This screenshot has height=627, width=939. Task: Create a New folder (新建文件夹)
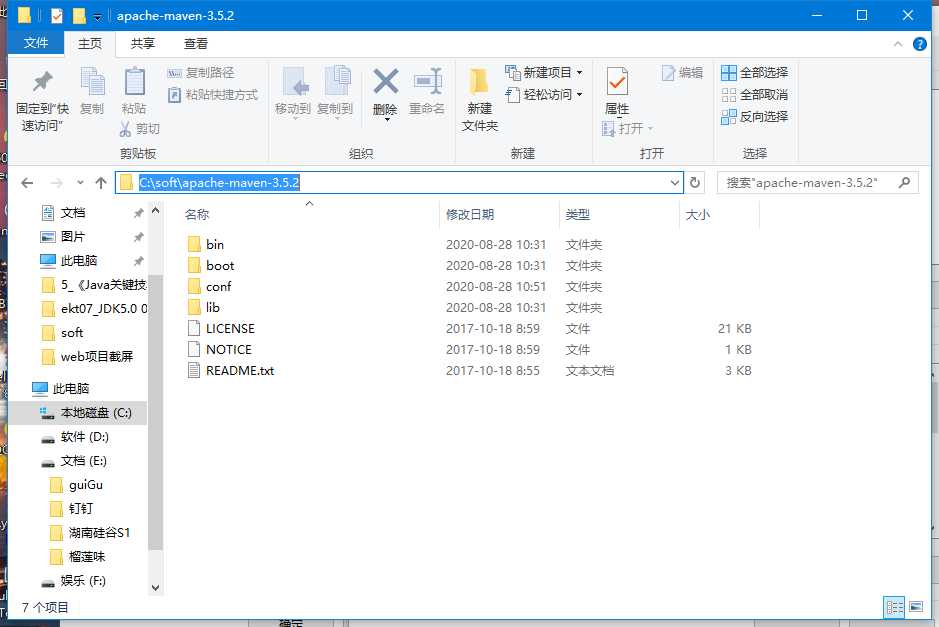480,99
